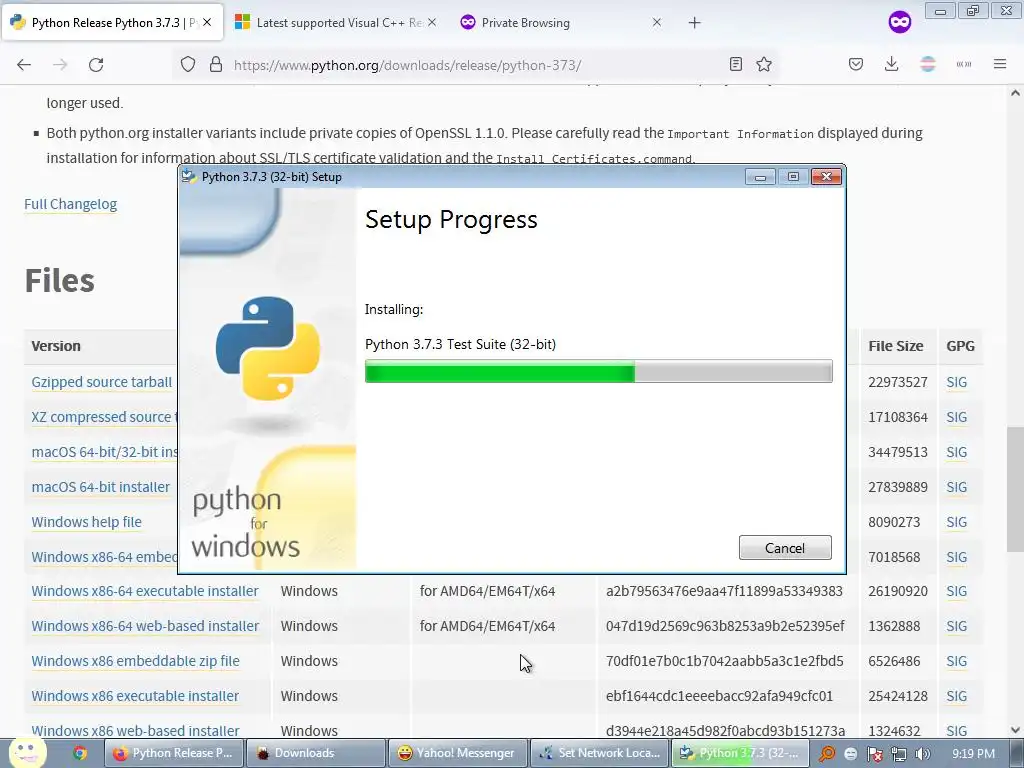Open SIG for Windows x86 embeddable zip
The image size is (1024, 768).
956,661
